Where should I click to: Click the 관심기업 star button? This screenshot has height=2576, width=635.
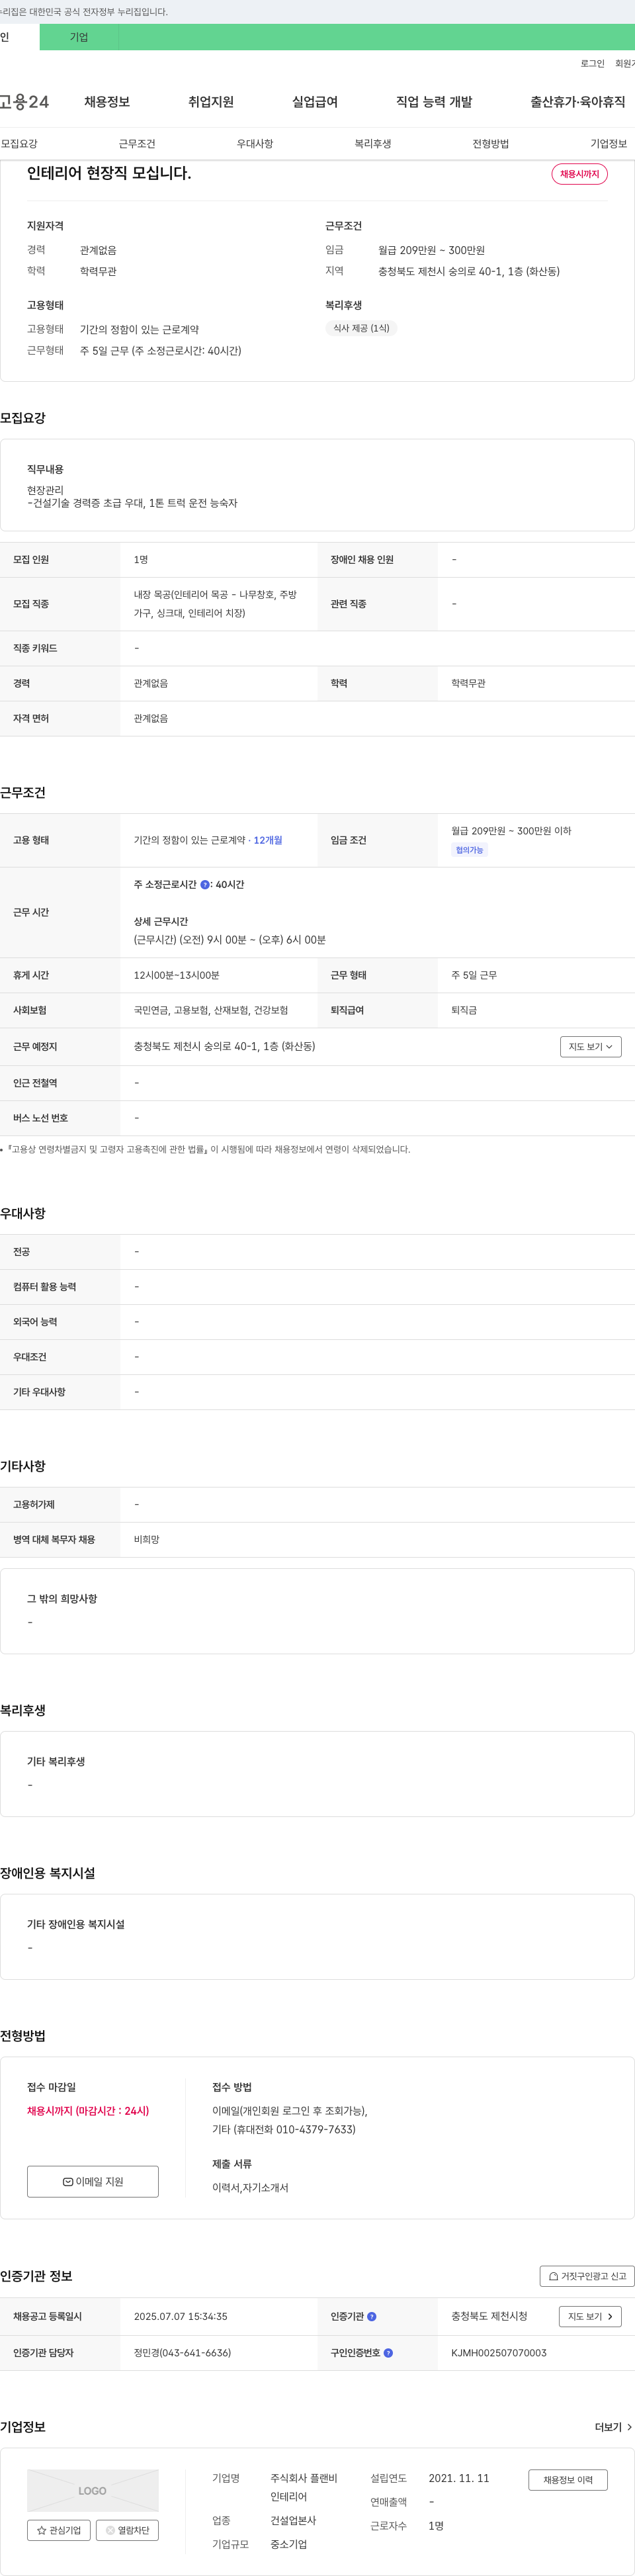pyautogui.click(x=59, y=2530)
